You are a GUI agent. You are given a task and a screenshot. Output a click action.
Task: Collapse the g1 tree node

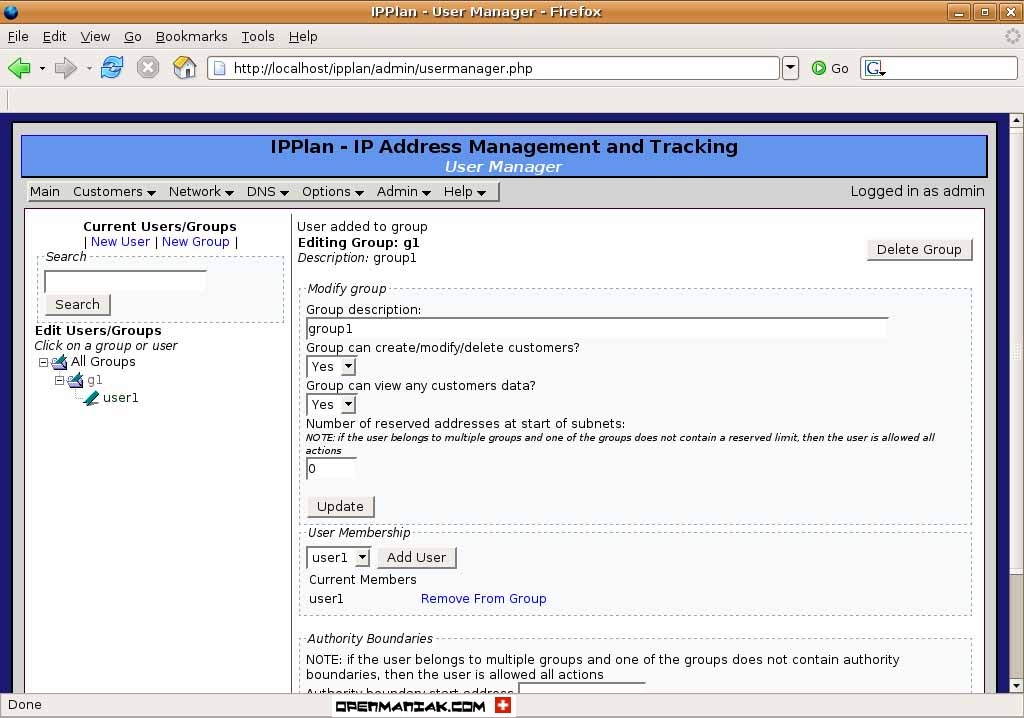59,380
